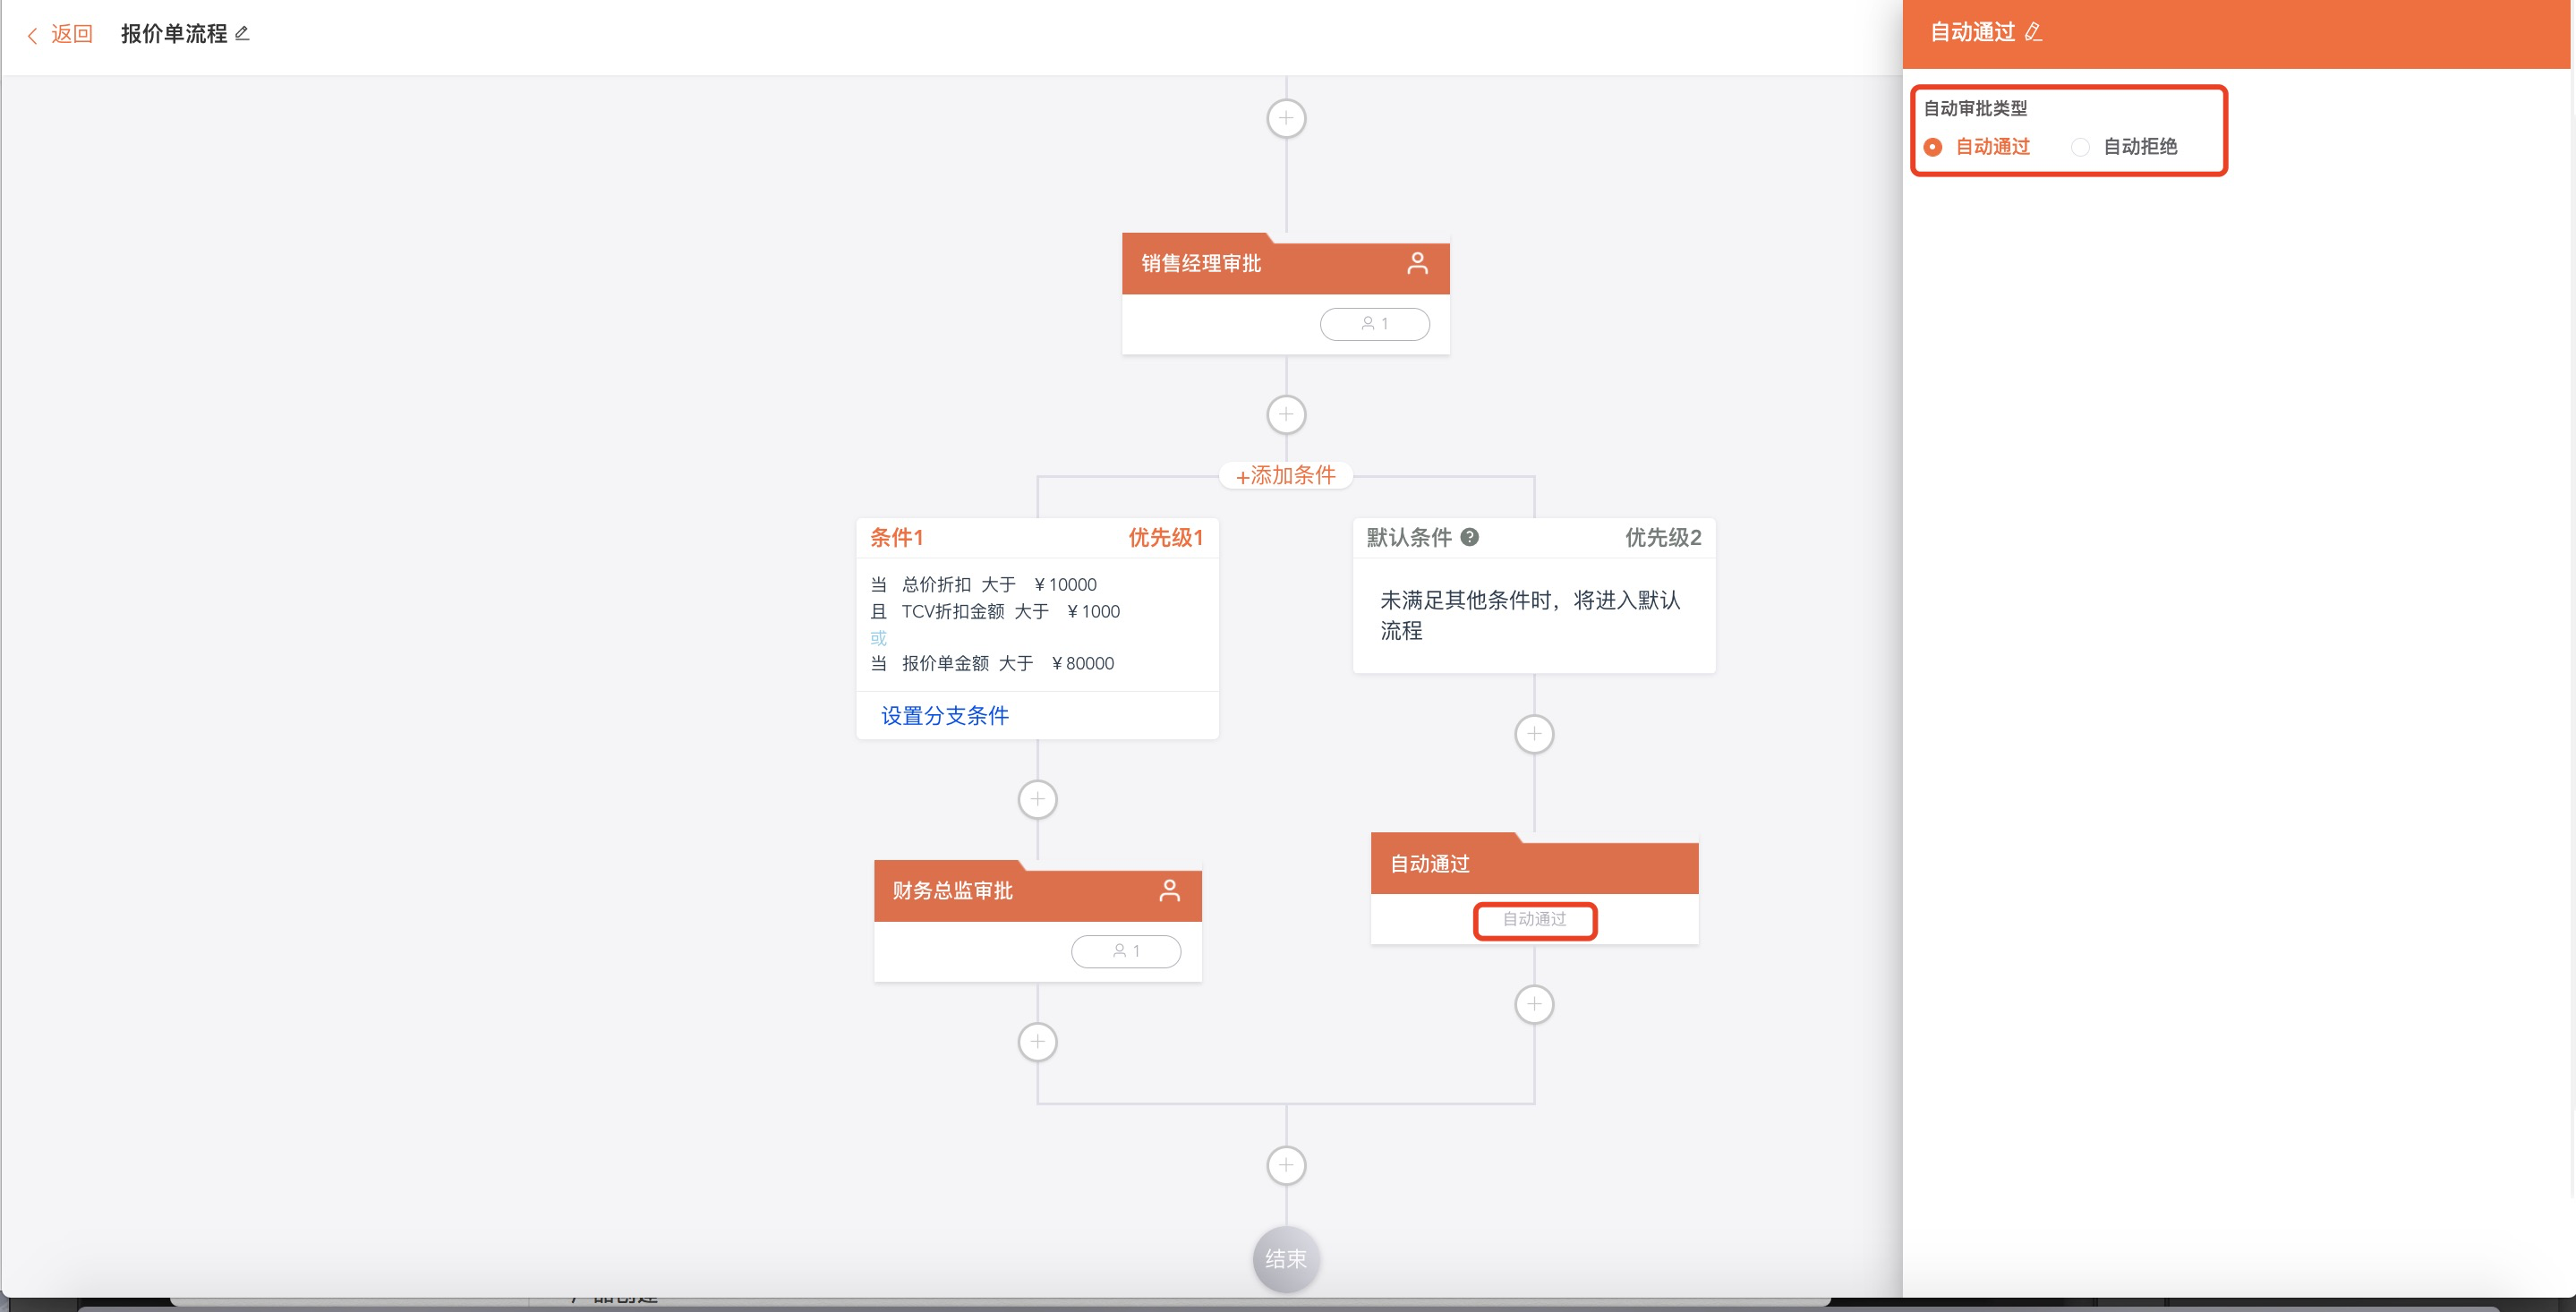Viewport: 2576px width, 1312px height.
Task: Select the 自动拒绝 radio option
Action: pyautogui.click(x=2081, y=147)
